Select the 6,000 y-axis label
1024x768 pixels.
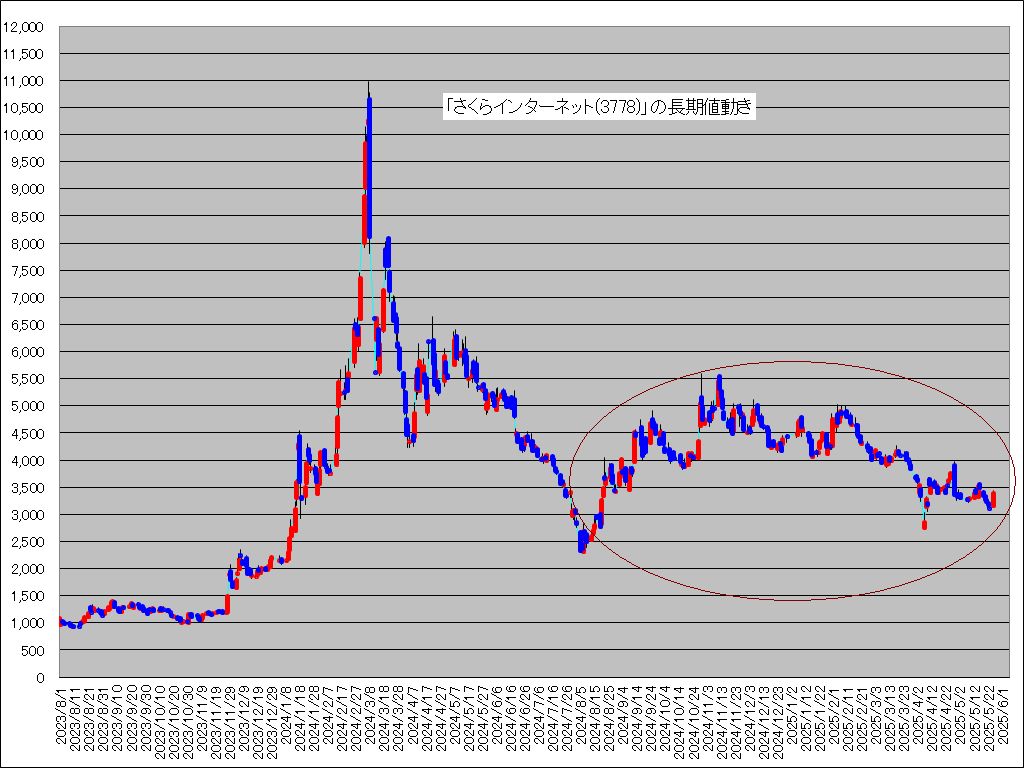click(x=26, y=352)
